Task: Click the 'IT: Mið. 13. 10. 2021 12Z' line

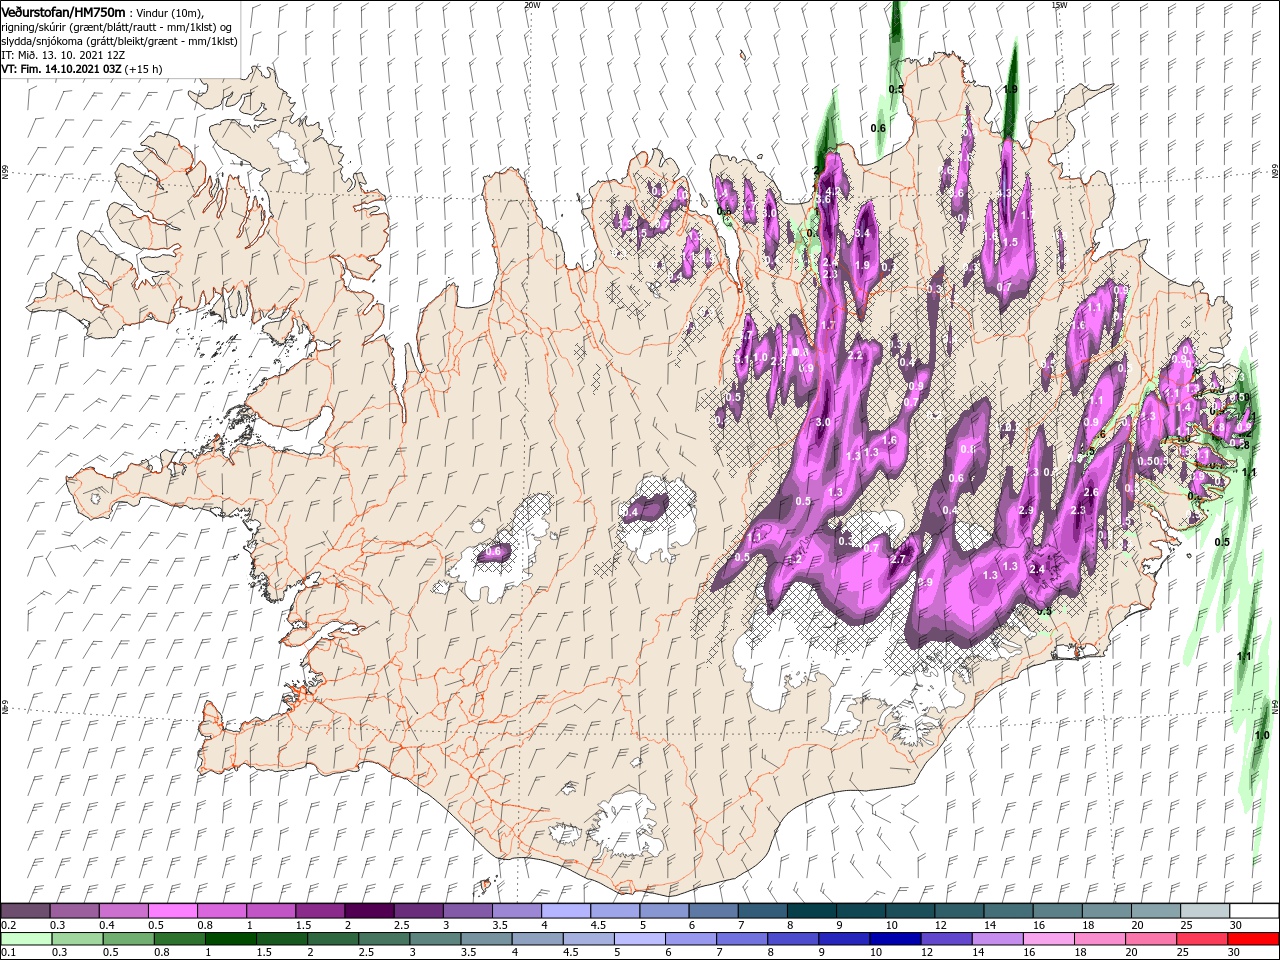Action: (63, 55)
